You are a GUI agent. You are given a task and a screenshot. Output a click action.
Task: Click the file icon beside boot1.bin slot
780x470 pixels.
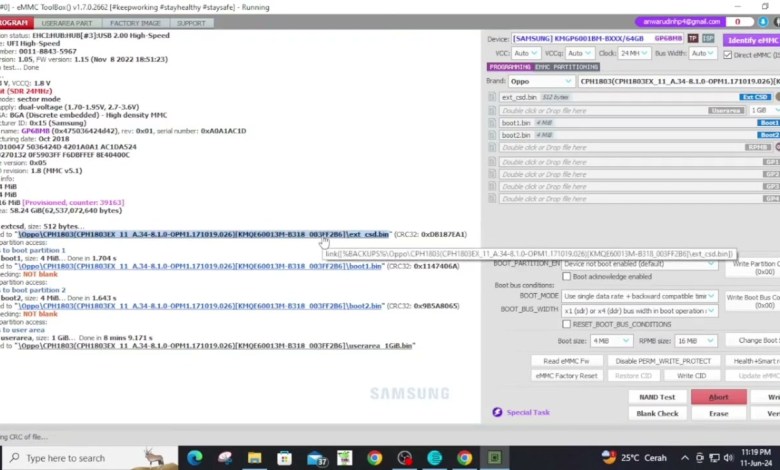(x=492, y=122)
